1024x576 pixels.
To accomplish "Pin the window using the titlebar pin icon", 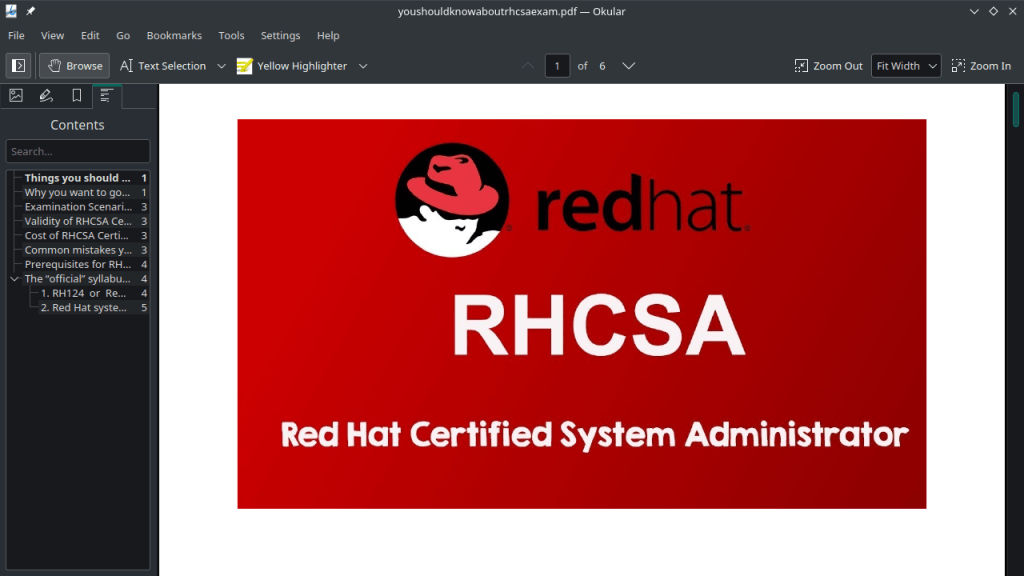I will point(31,11).
